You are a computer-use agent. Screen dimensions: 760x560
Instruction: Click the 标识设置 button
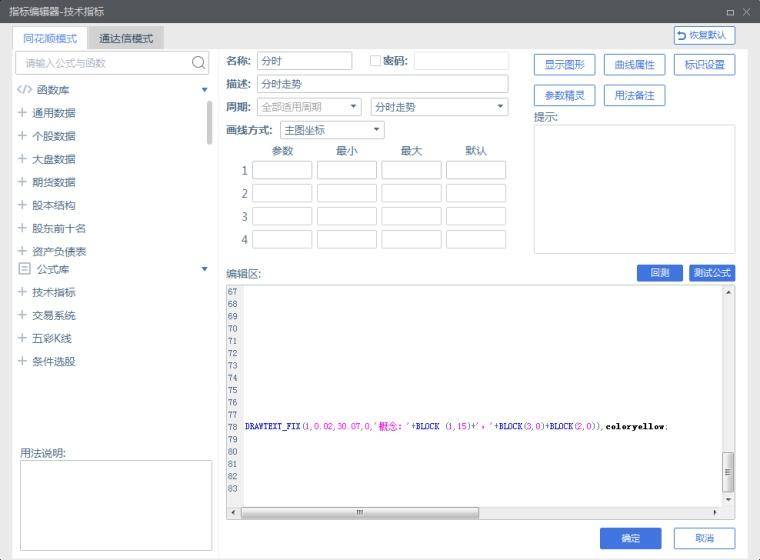click(704, 64)
